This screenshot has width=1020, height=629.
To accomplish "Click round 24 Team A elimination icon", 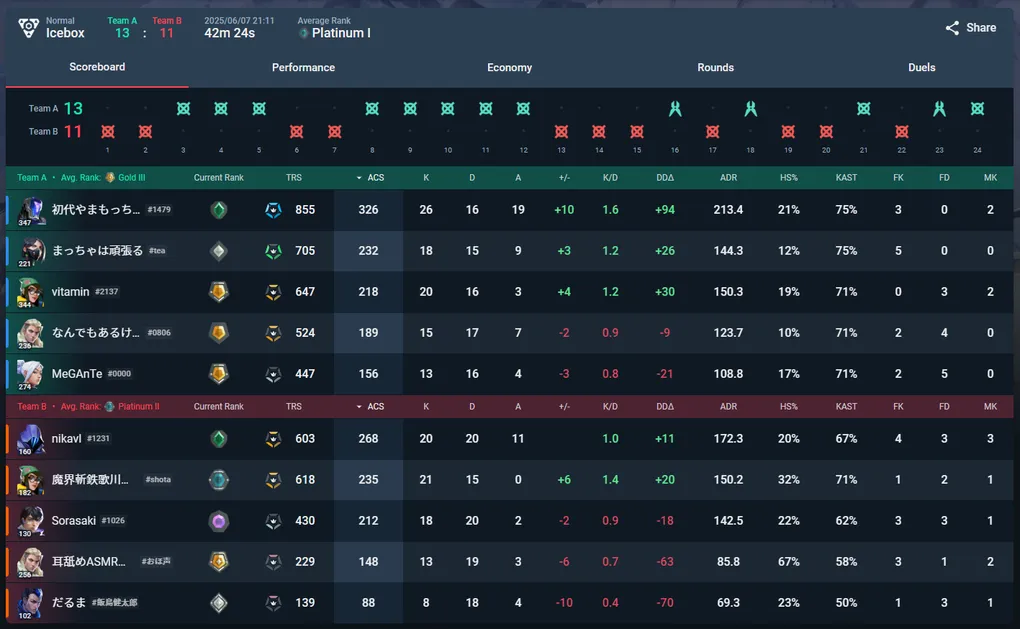I will click(977, 109).
